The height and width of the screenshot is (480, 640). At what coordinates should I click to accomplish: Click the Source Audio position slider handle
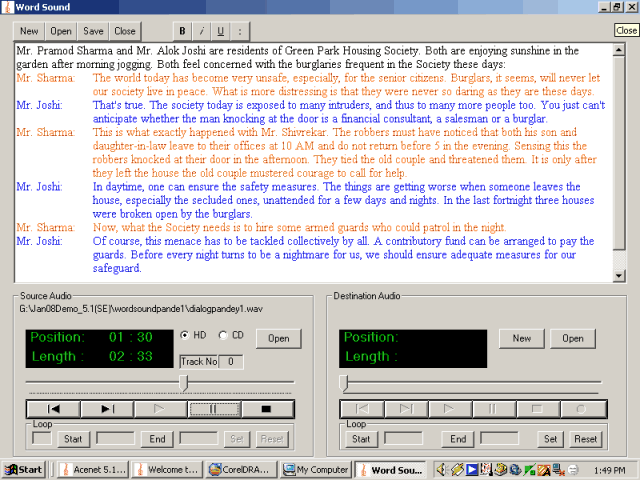pyautogui.click(x=183, y=382)
